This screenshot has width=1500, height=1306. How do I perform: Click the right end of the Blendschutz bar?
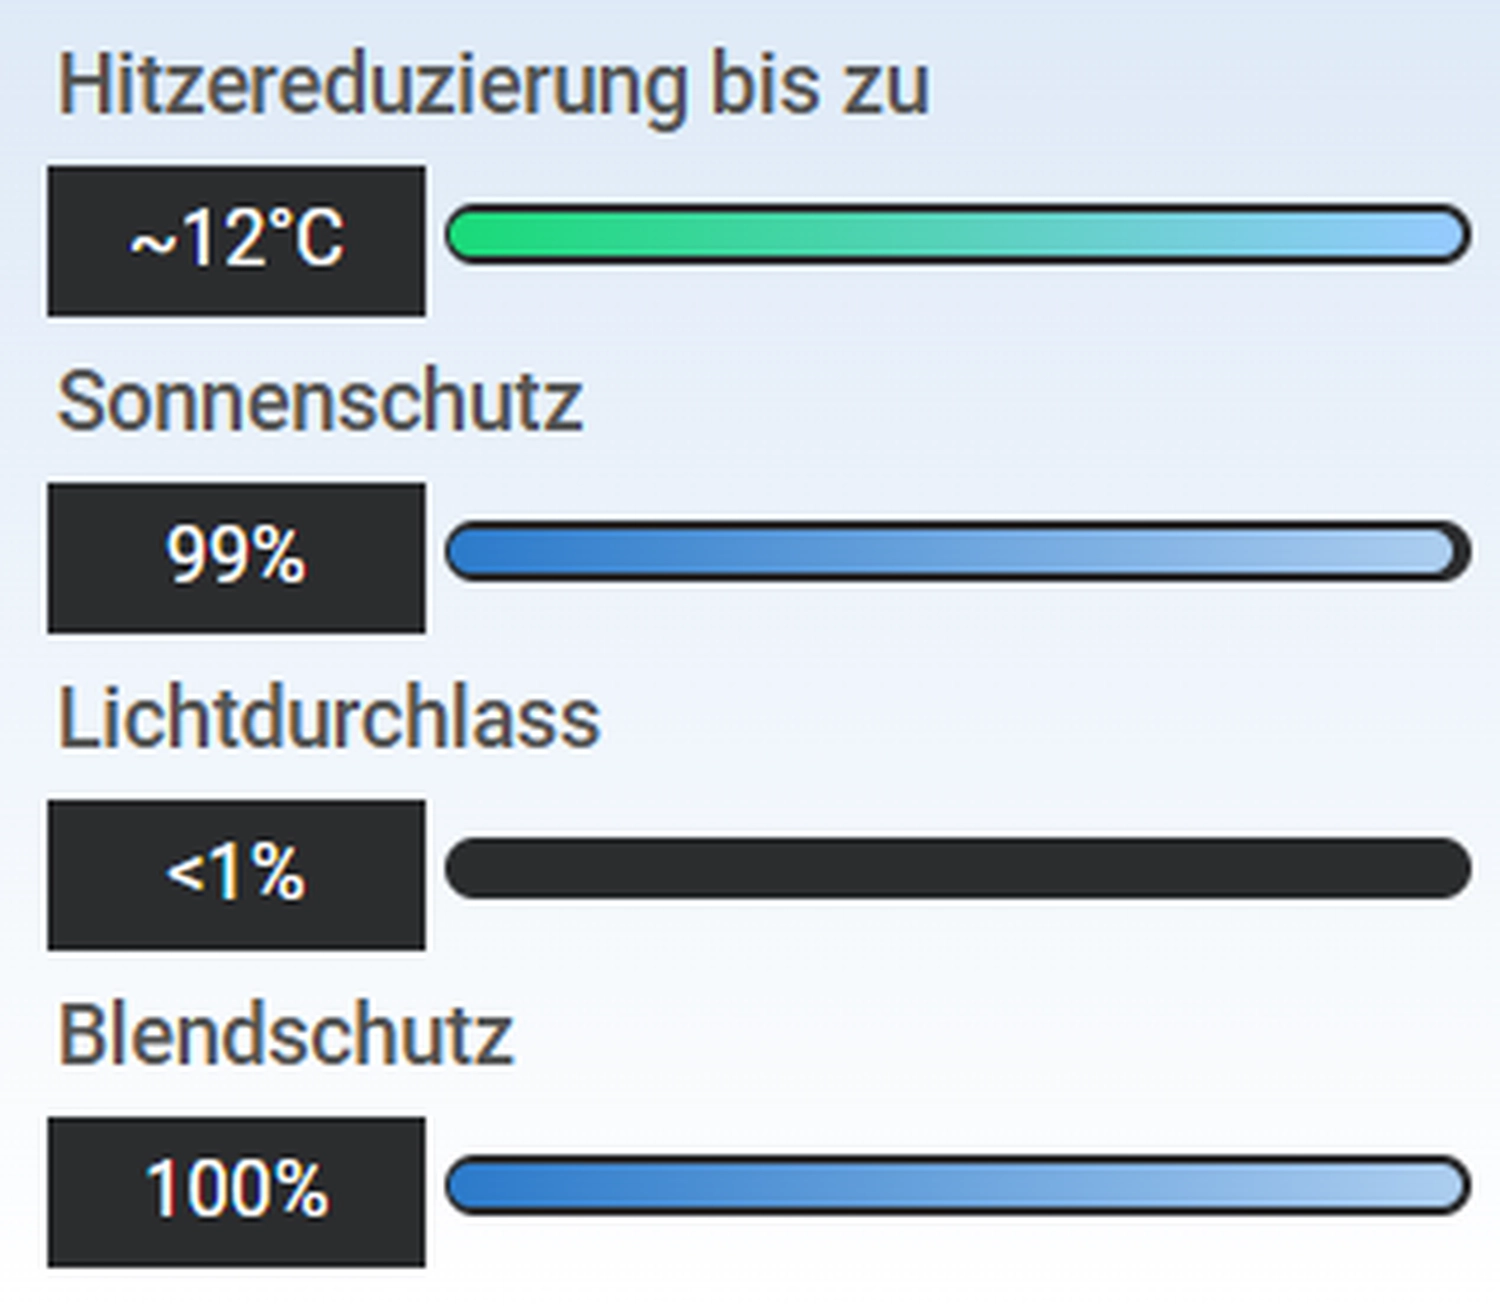click(x=1445, y=1185)
